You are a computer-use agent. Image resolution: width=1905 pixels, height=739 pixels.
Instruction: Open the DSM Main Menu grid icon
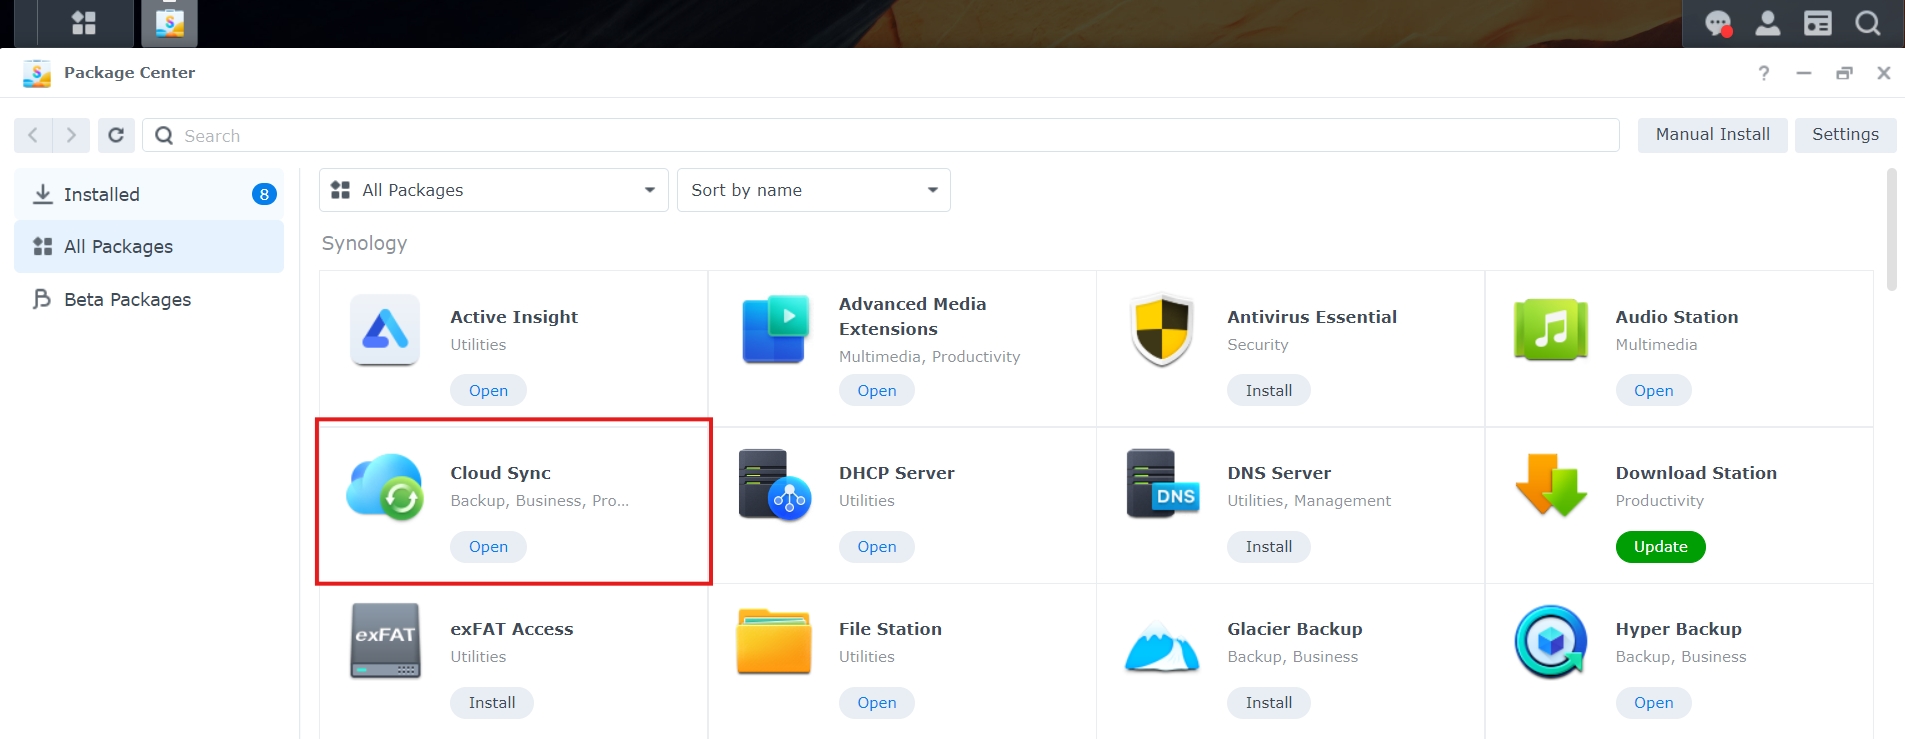click(84, 23)
